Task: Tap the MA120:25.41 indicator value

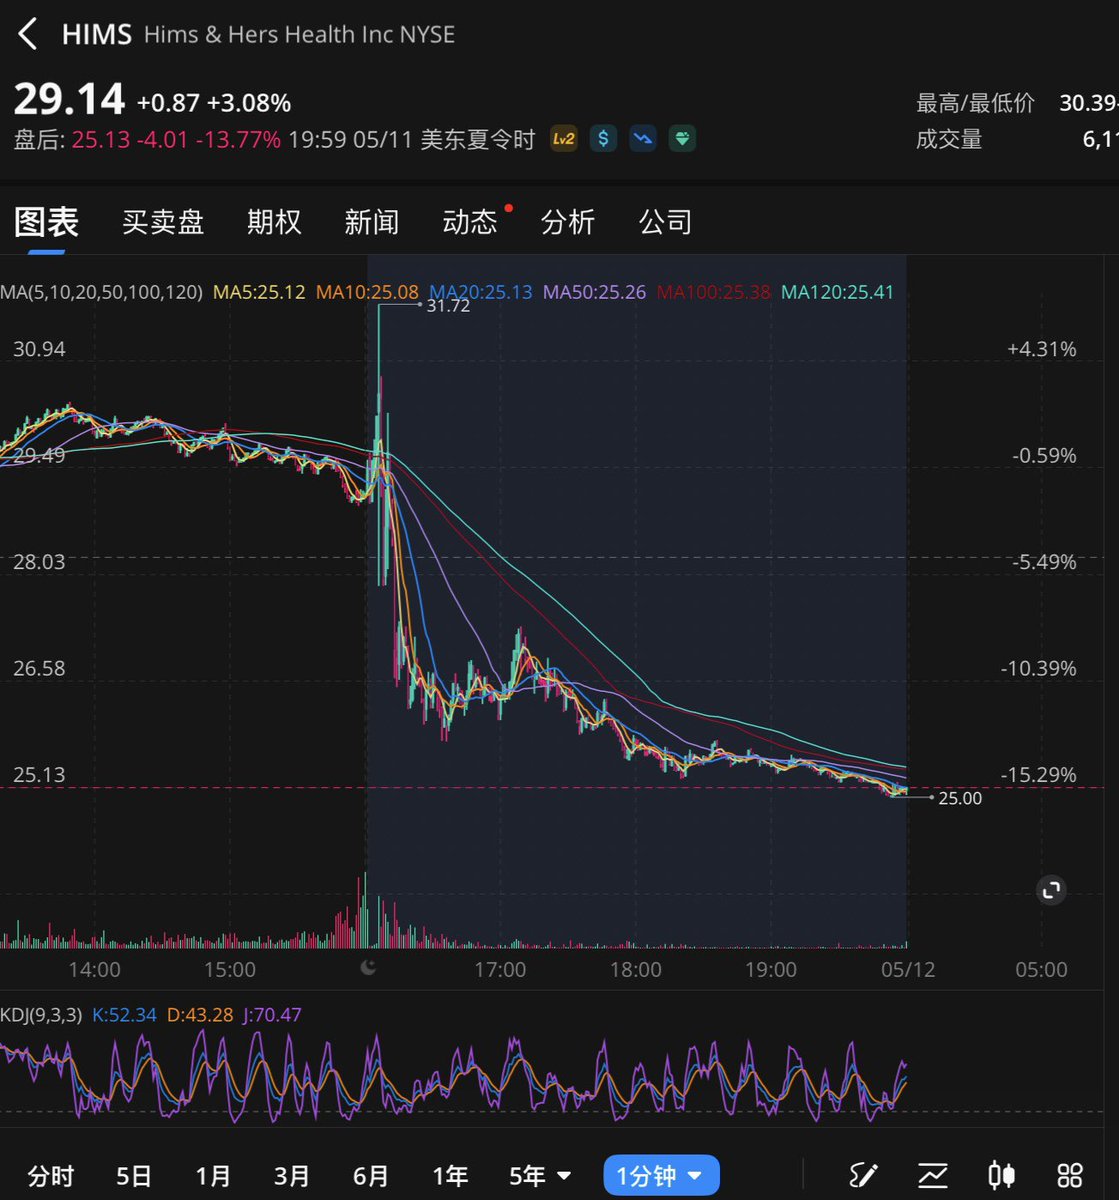Action: pyautogui.click(x=837, y=292)
